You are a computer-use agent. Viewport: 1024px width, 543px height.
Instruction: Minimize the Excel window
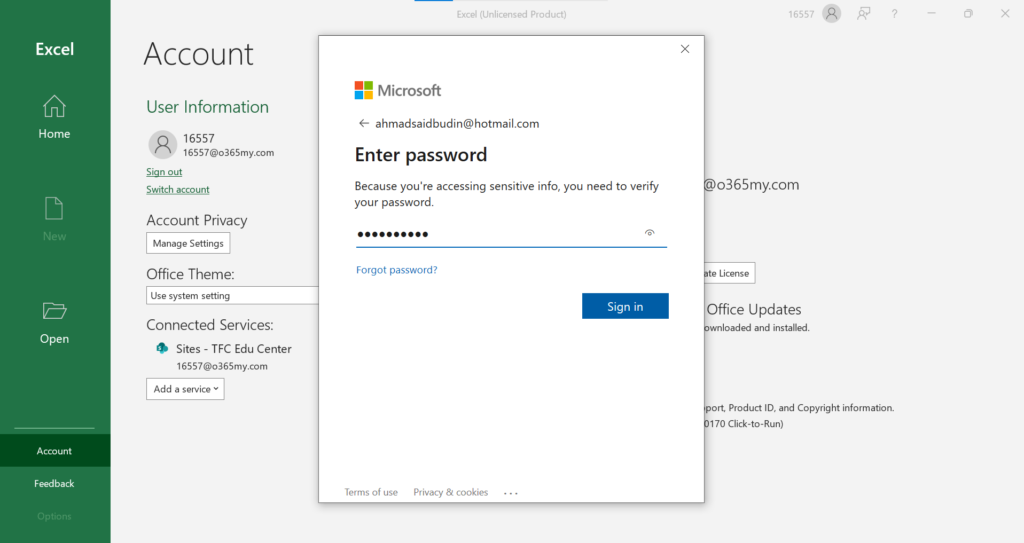(x=931, y=13)
